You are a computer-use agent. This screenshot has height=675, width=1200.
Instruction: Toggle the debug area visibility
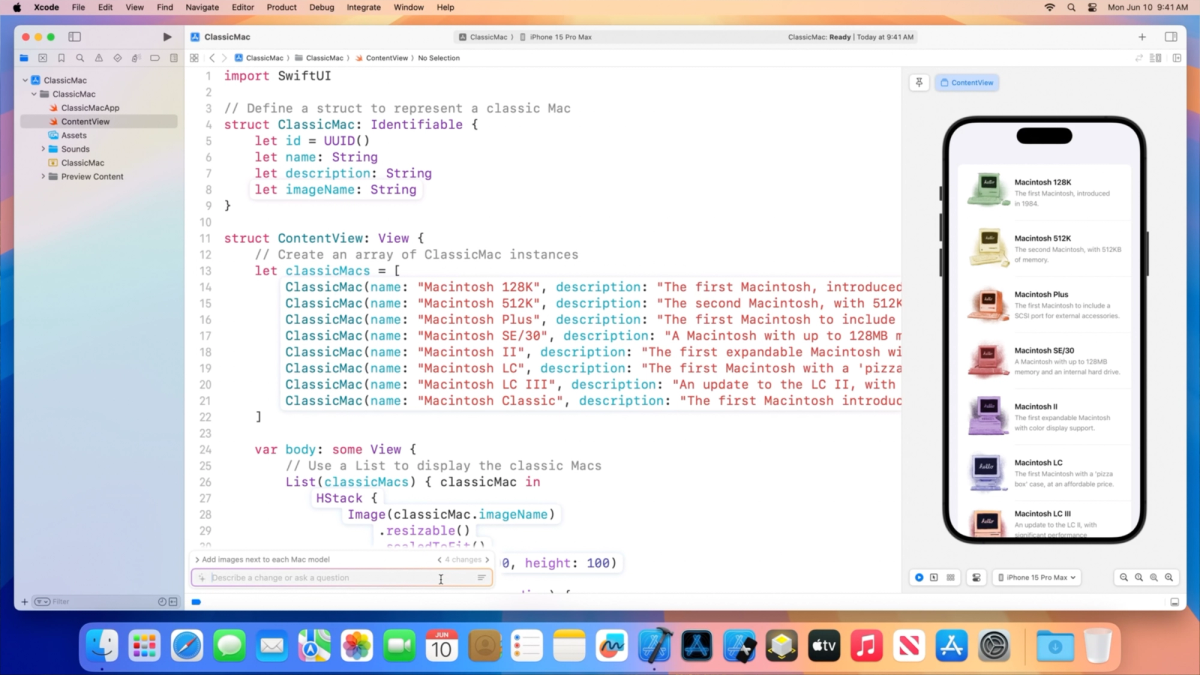(x=1174, y=601)
